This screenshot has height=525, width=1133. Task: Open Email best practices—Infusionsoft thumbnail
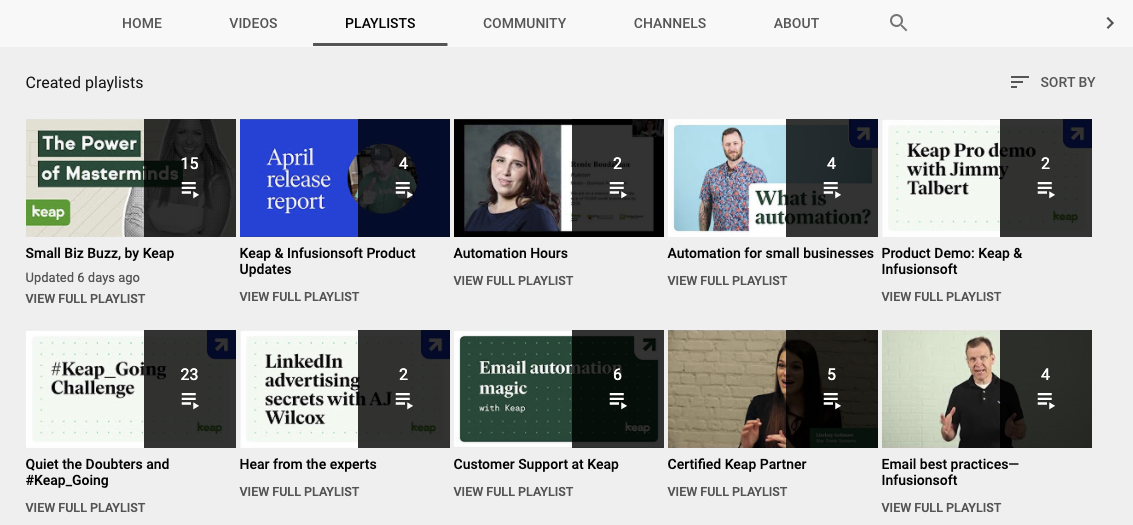[940, 388]
